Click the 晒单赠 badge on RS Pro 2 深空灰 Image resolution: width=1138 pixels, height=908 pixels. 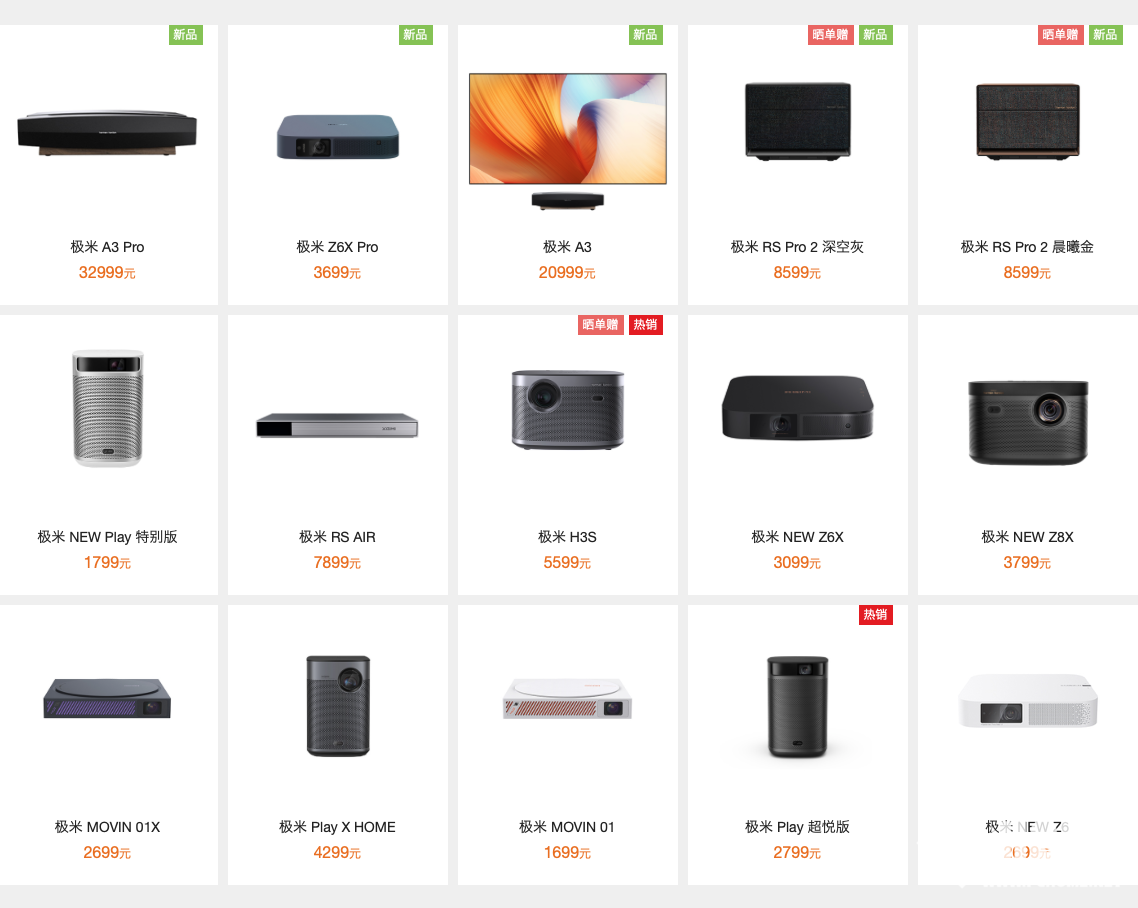coord(830,35)
